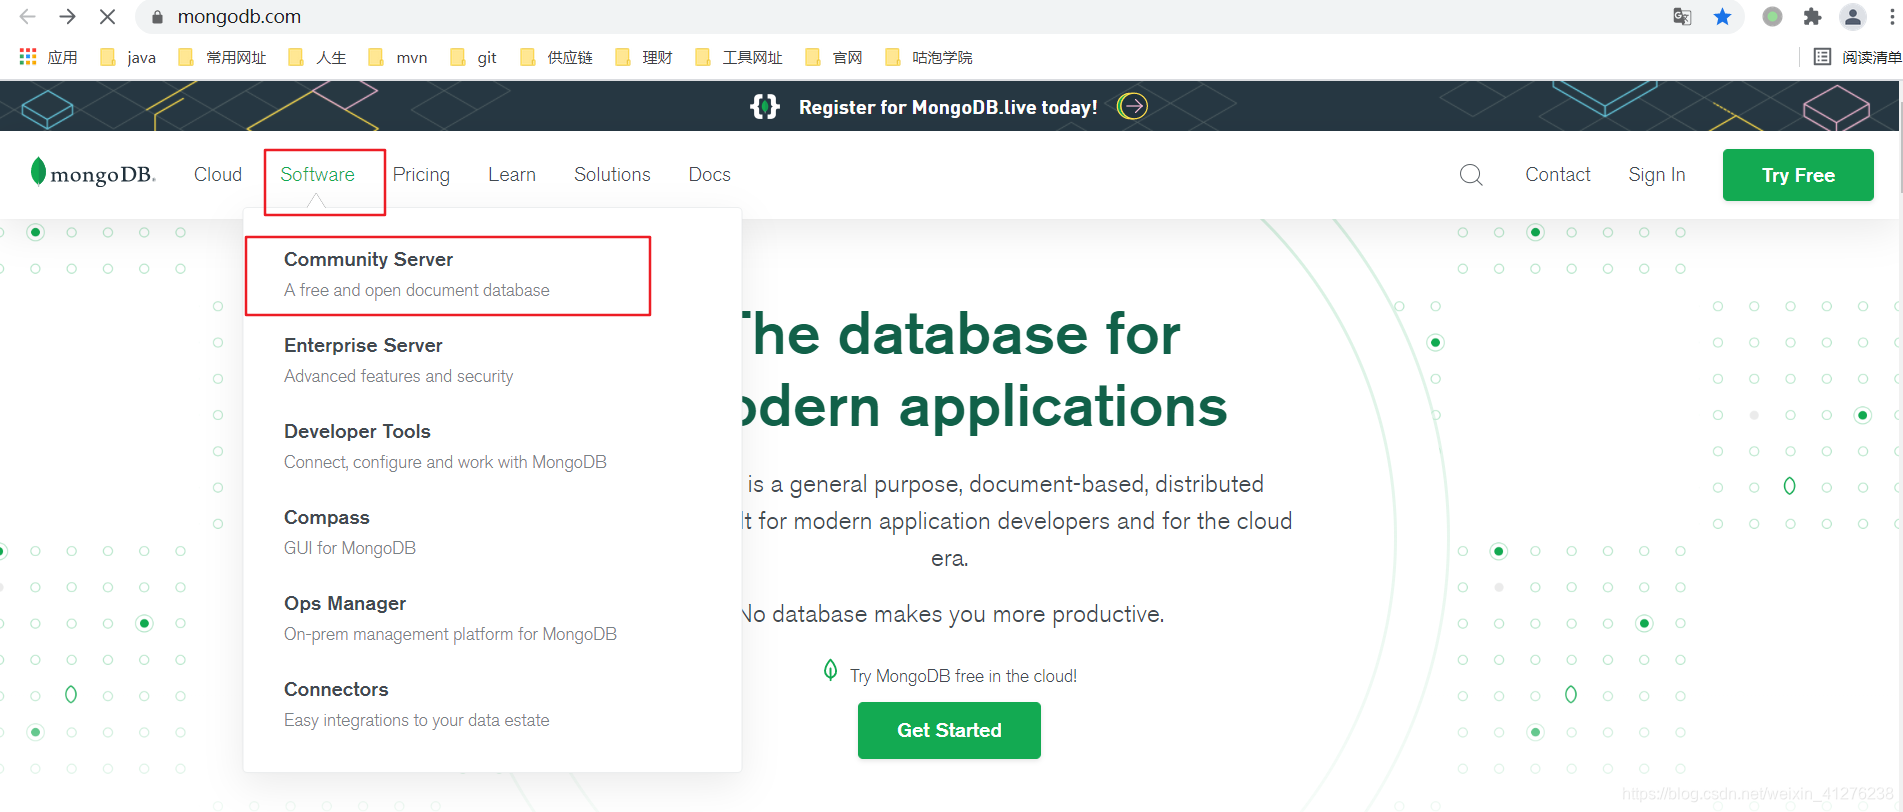Open the 咕泡学院 bookmarks folder
The width and height of the screenshot is (1903, 812).
[x=928, y=57]
